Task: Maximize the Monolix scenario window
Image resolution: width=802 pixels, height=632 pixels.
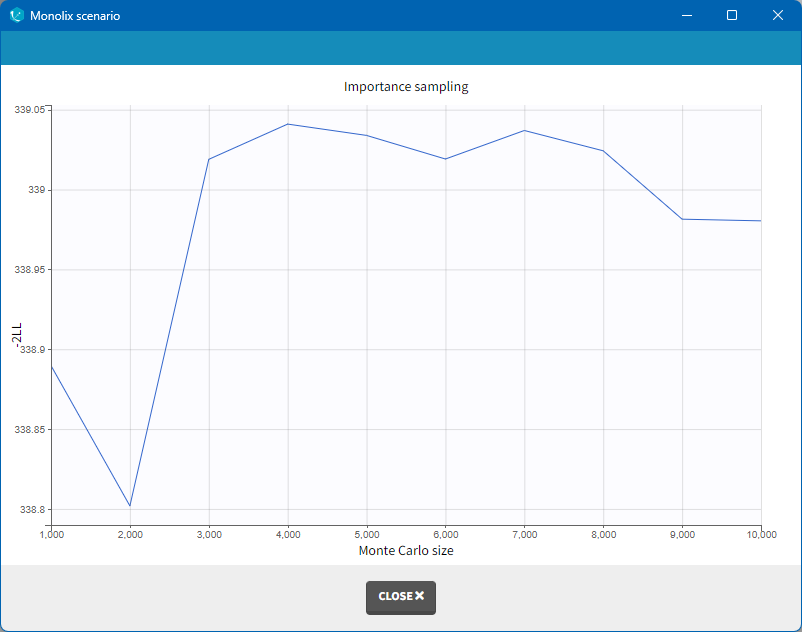Action: tap(732, 16)
